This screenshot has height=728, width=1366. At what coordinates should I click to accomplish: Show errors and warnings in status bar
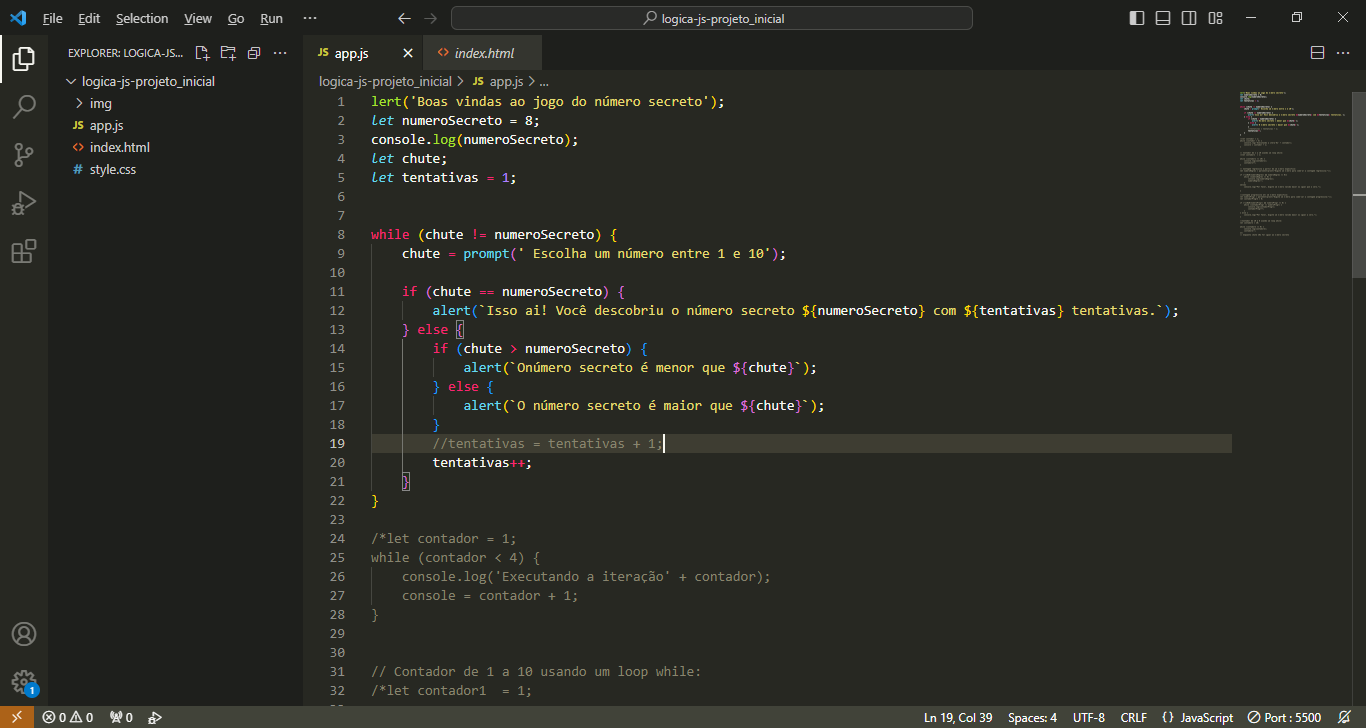click(x=68, y=717)
